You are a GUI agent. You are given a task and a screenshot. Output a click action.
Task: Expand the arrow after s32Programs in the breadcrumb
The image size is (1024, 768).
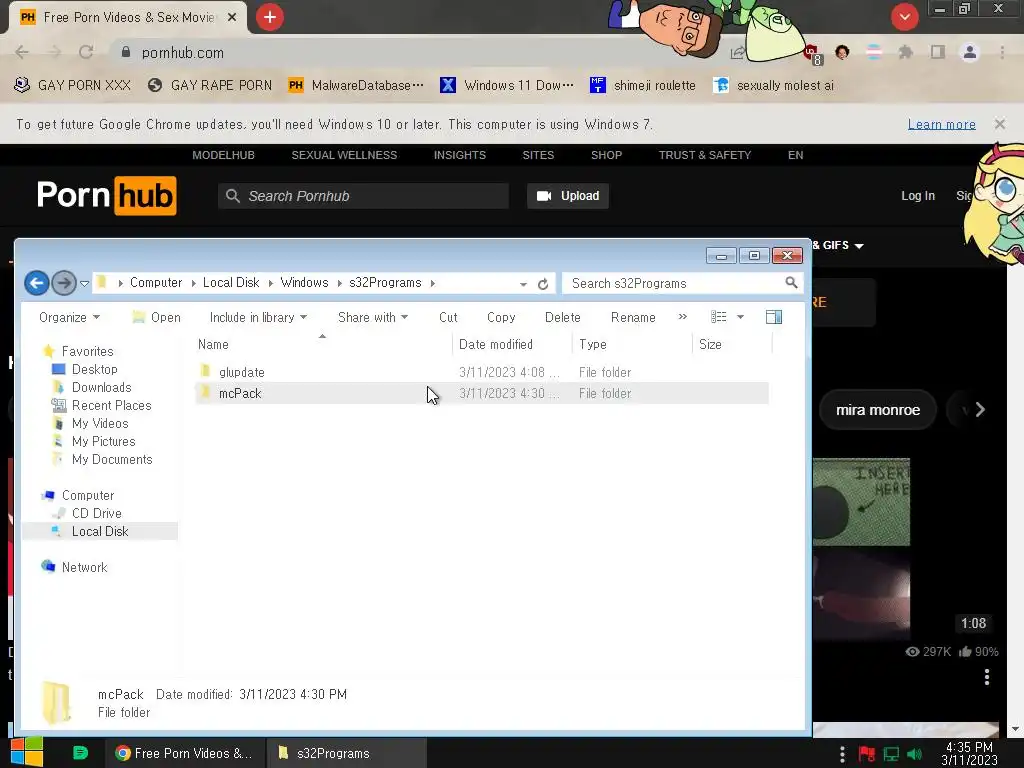coord(432,283)
